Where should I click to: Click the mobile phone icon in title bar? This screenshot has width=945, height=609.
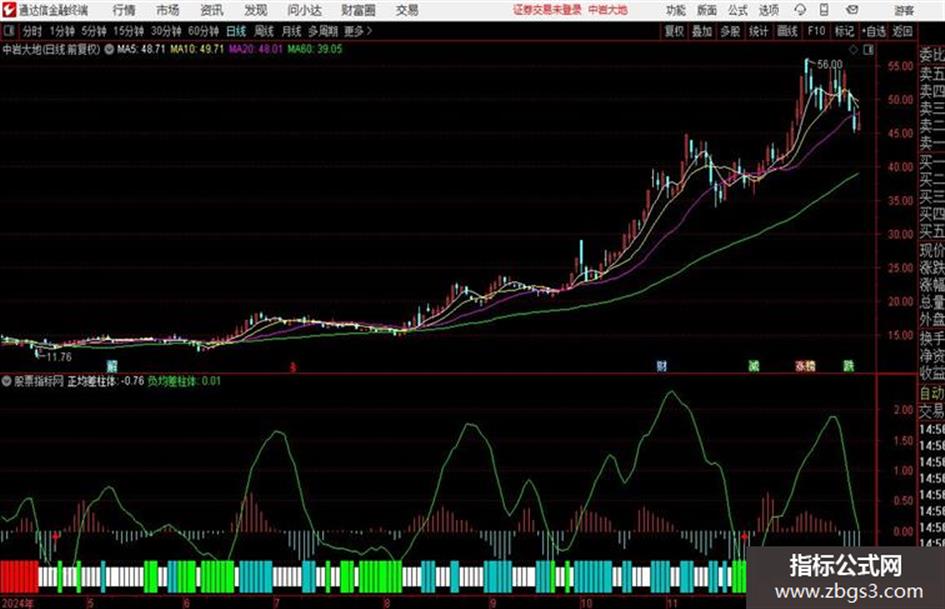coord(824,10)
